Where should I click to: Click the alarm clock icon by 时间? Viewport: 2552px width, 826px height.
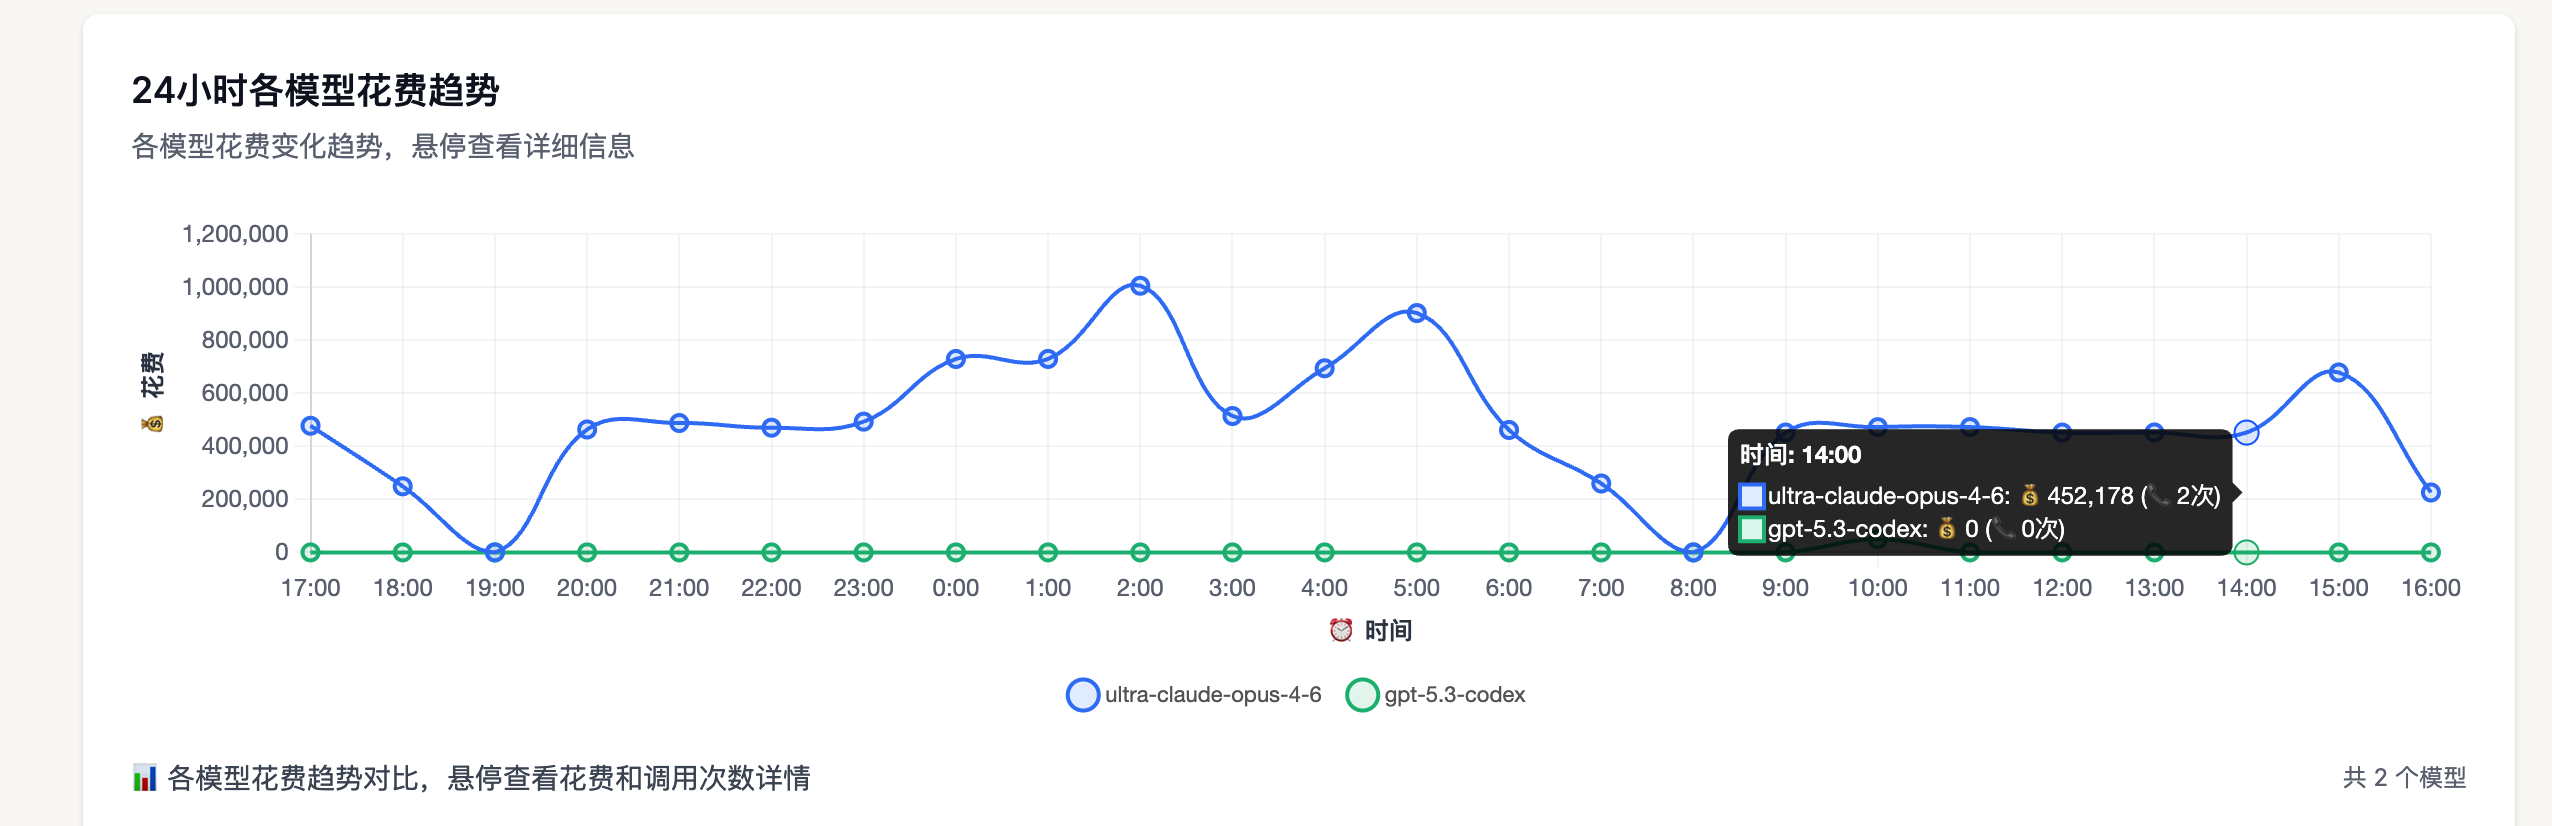coord(1341,630)
